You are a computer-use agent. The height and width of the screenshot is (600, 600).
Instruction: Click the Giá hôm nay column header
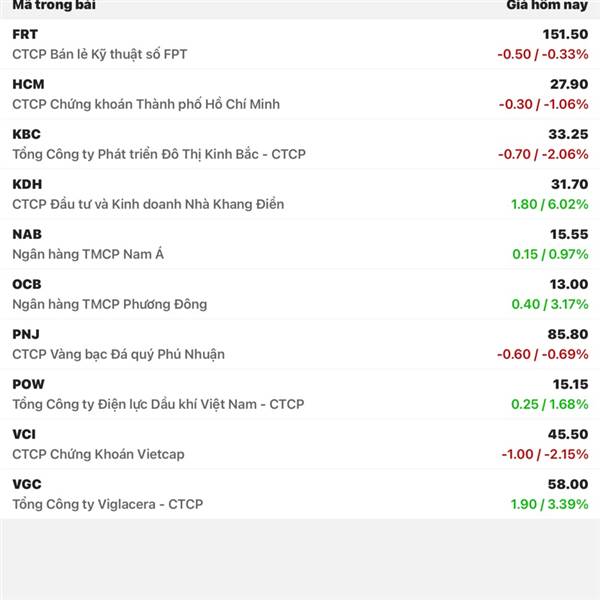coord(547,5)
